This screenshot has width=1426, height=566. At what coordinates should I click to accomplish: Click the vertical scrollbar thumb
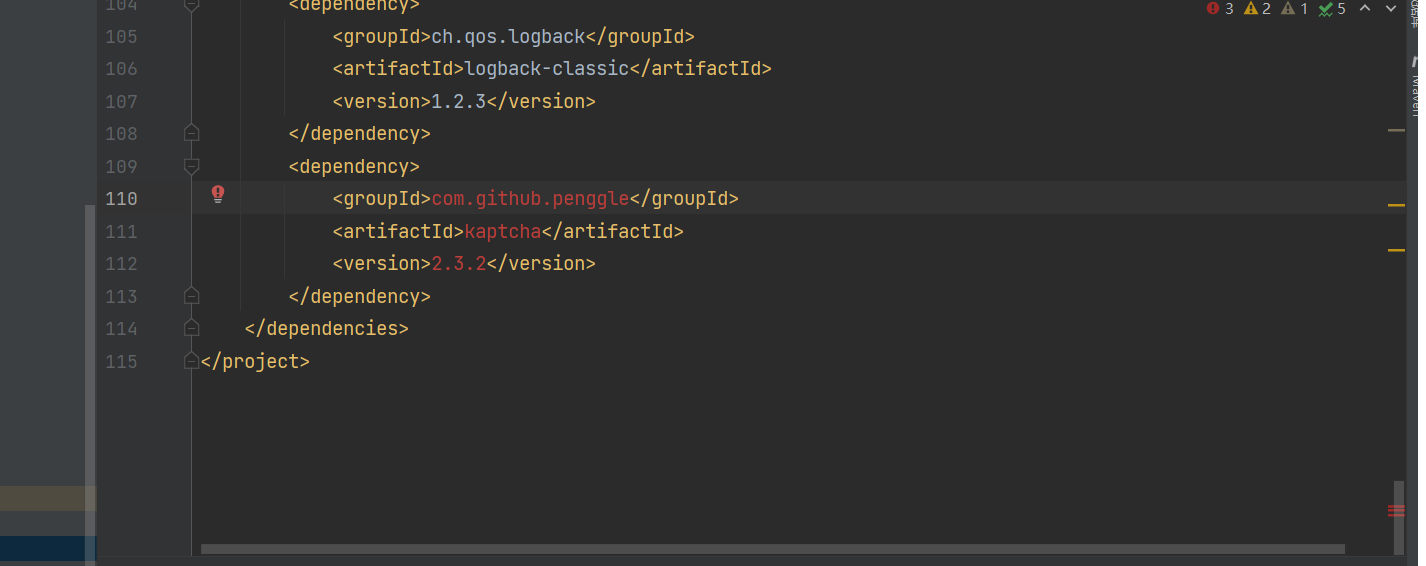(1398, 516)
